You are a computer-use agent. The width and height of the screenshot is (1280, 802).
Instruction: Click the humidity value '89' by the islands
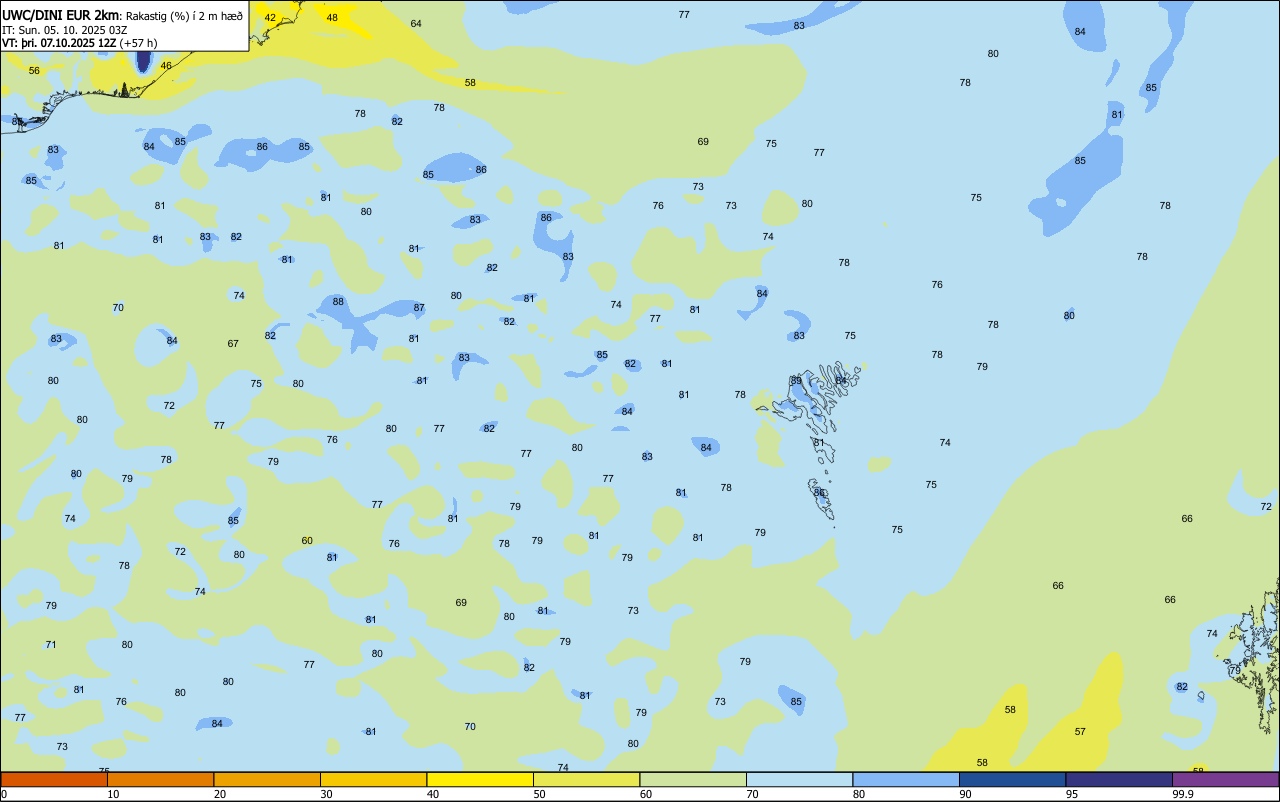(796, 381)
